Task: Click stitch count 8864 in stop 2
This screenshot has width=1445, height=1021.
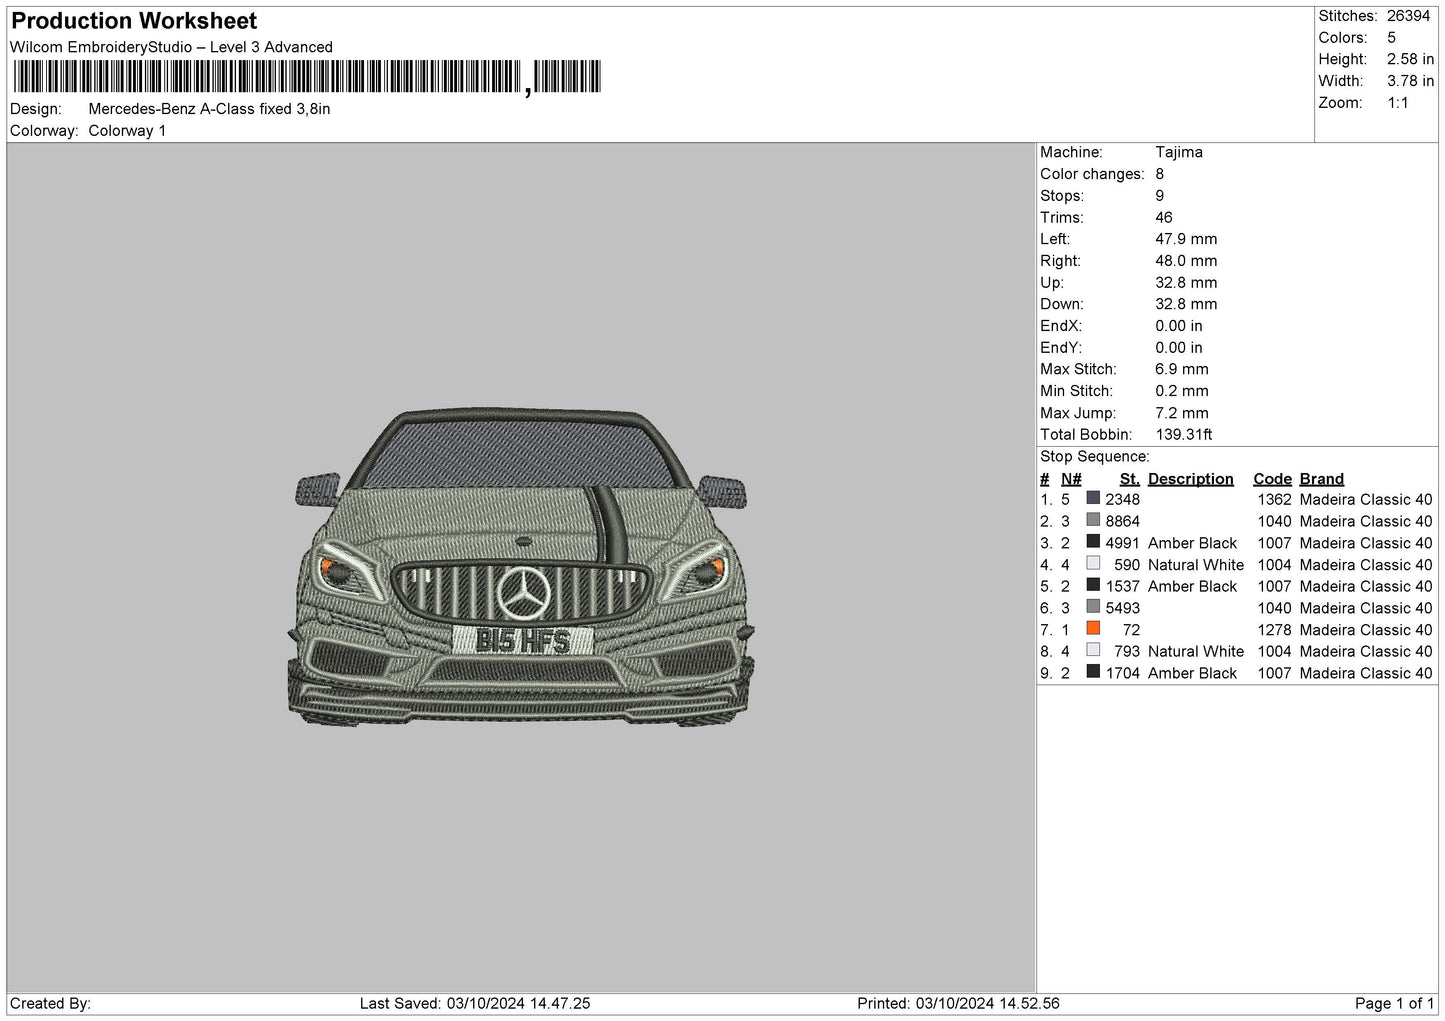Action: click(1123, 521)
